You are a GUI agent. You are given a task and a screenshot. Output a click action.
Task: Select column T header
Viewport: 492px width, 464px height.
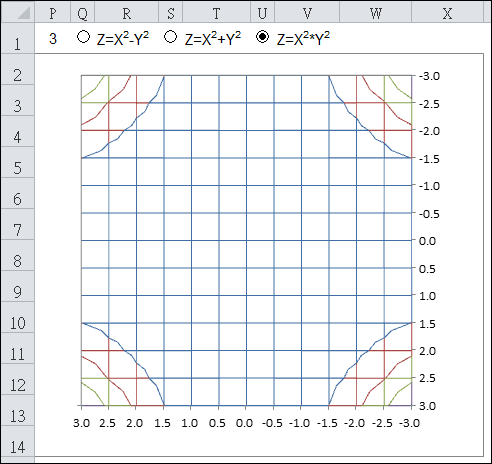click(x=216, y=12)
